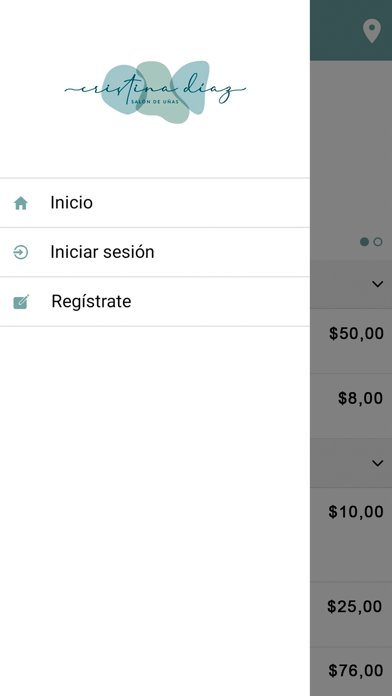Viewport: 392px width, 696px height.
Task: Click the dark green header bar
Action: pyautogui.click(x=351, y=30)
